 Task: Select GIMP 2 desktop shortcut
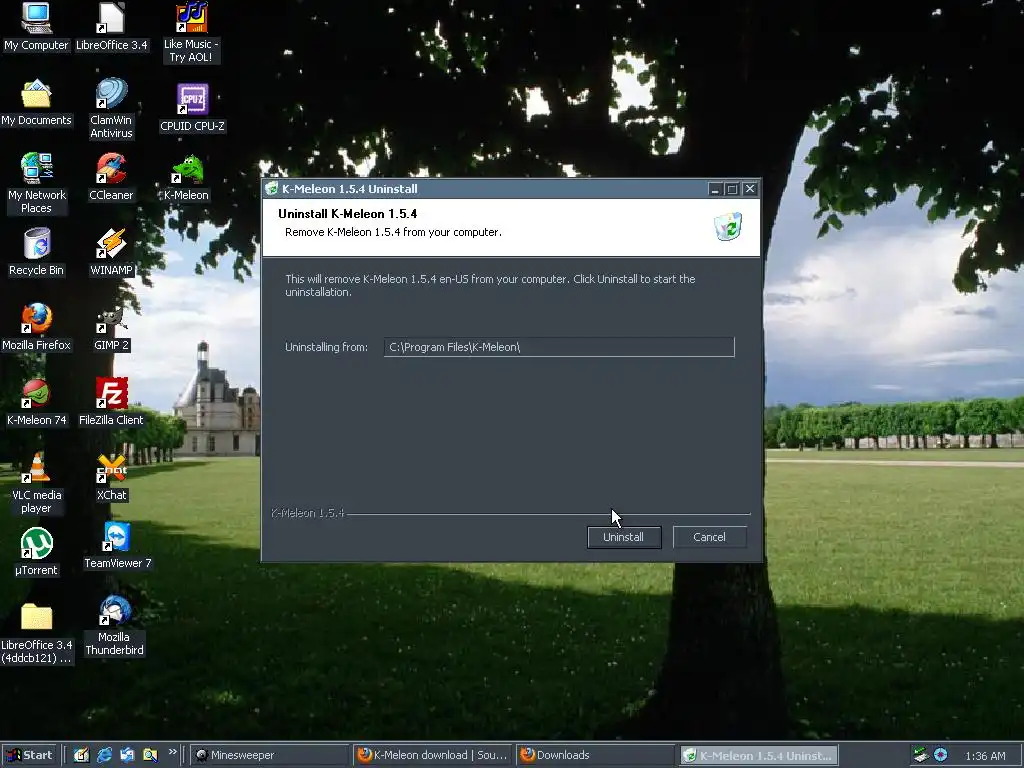tap(111, 327)
